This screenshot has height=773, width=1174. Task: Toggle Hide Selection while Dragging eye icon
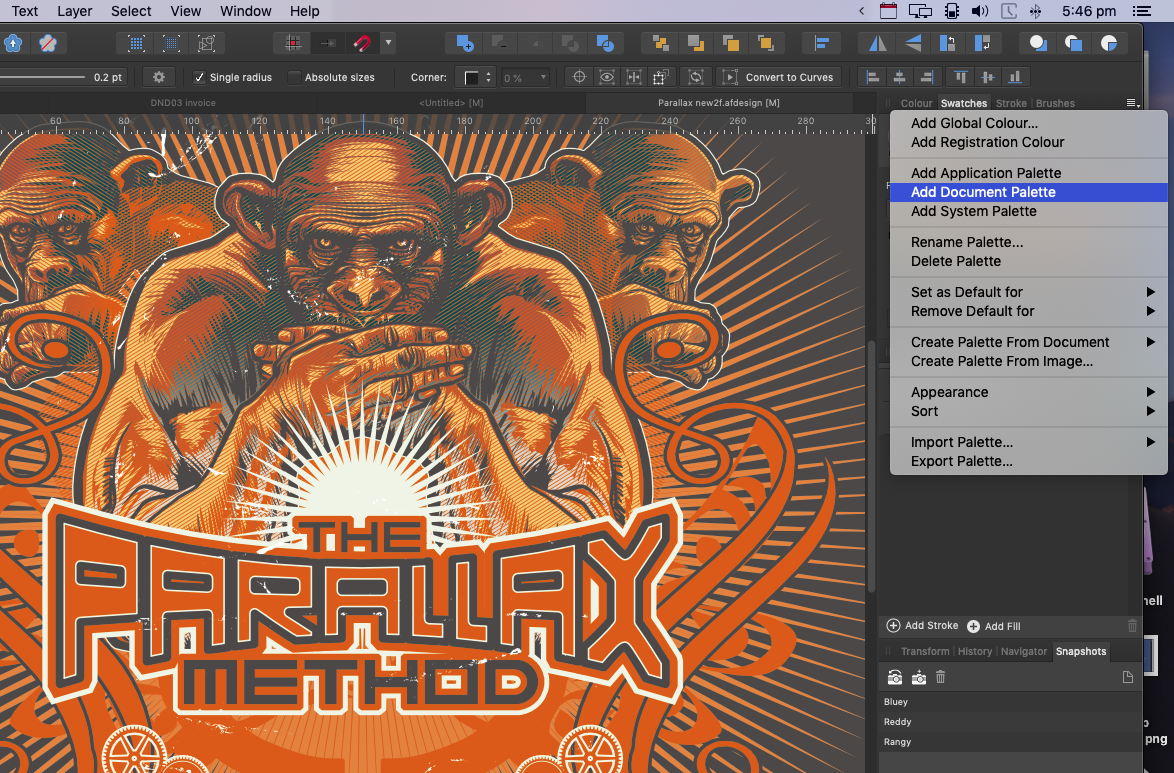[606, 77]
